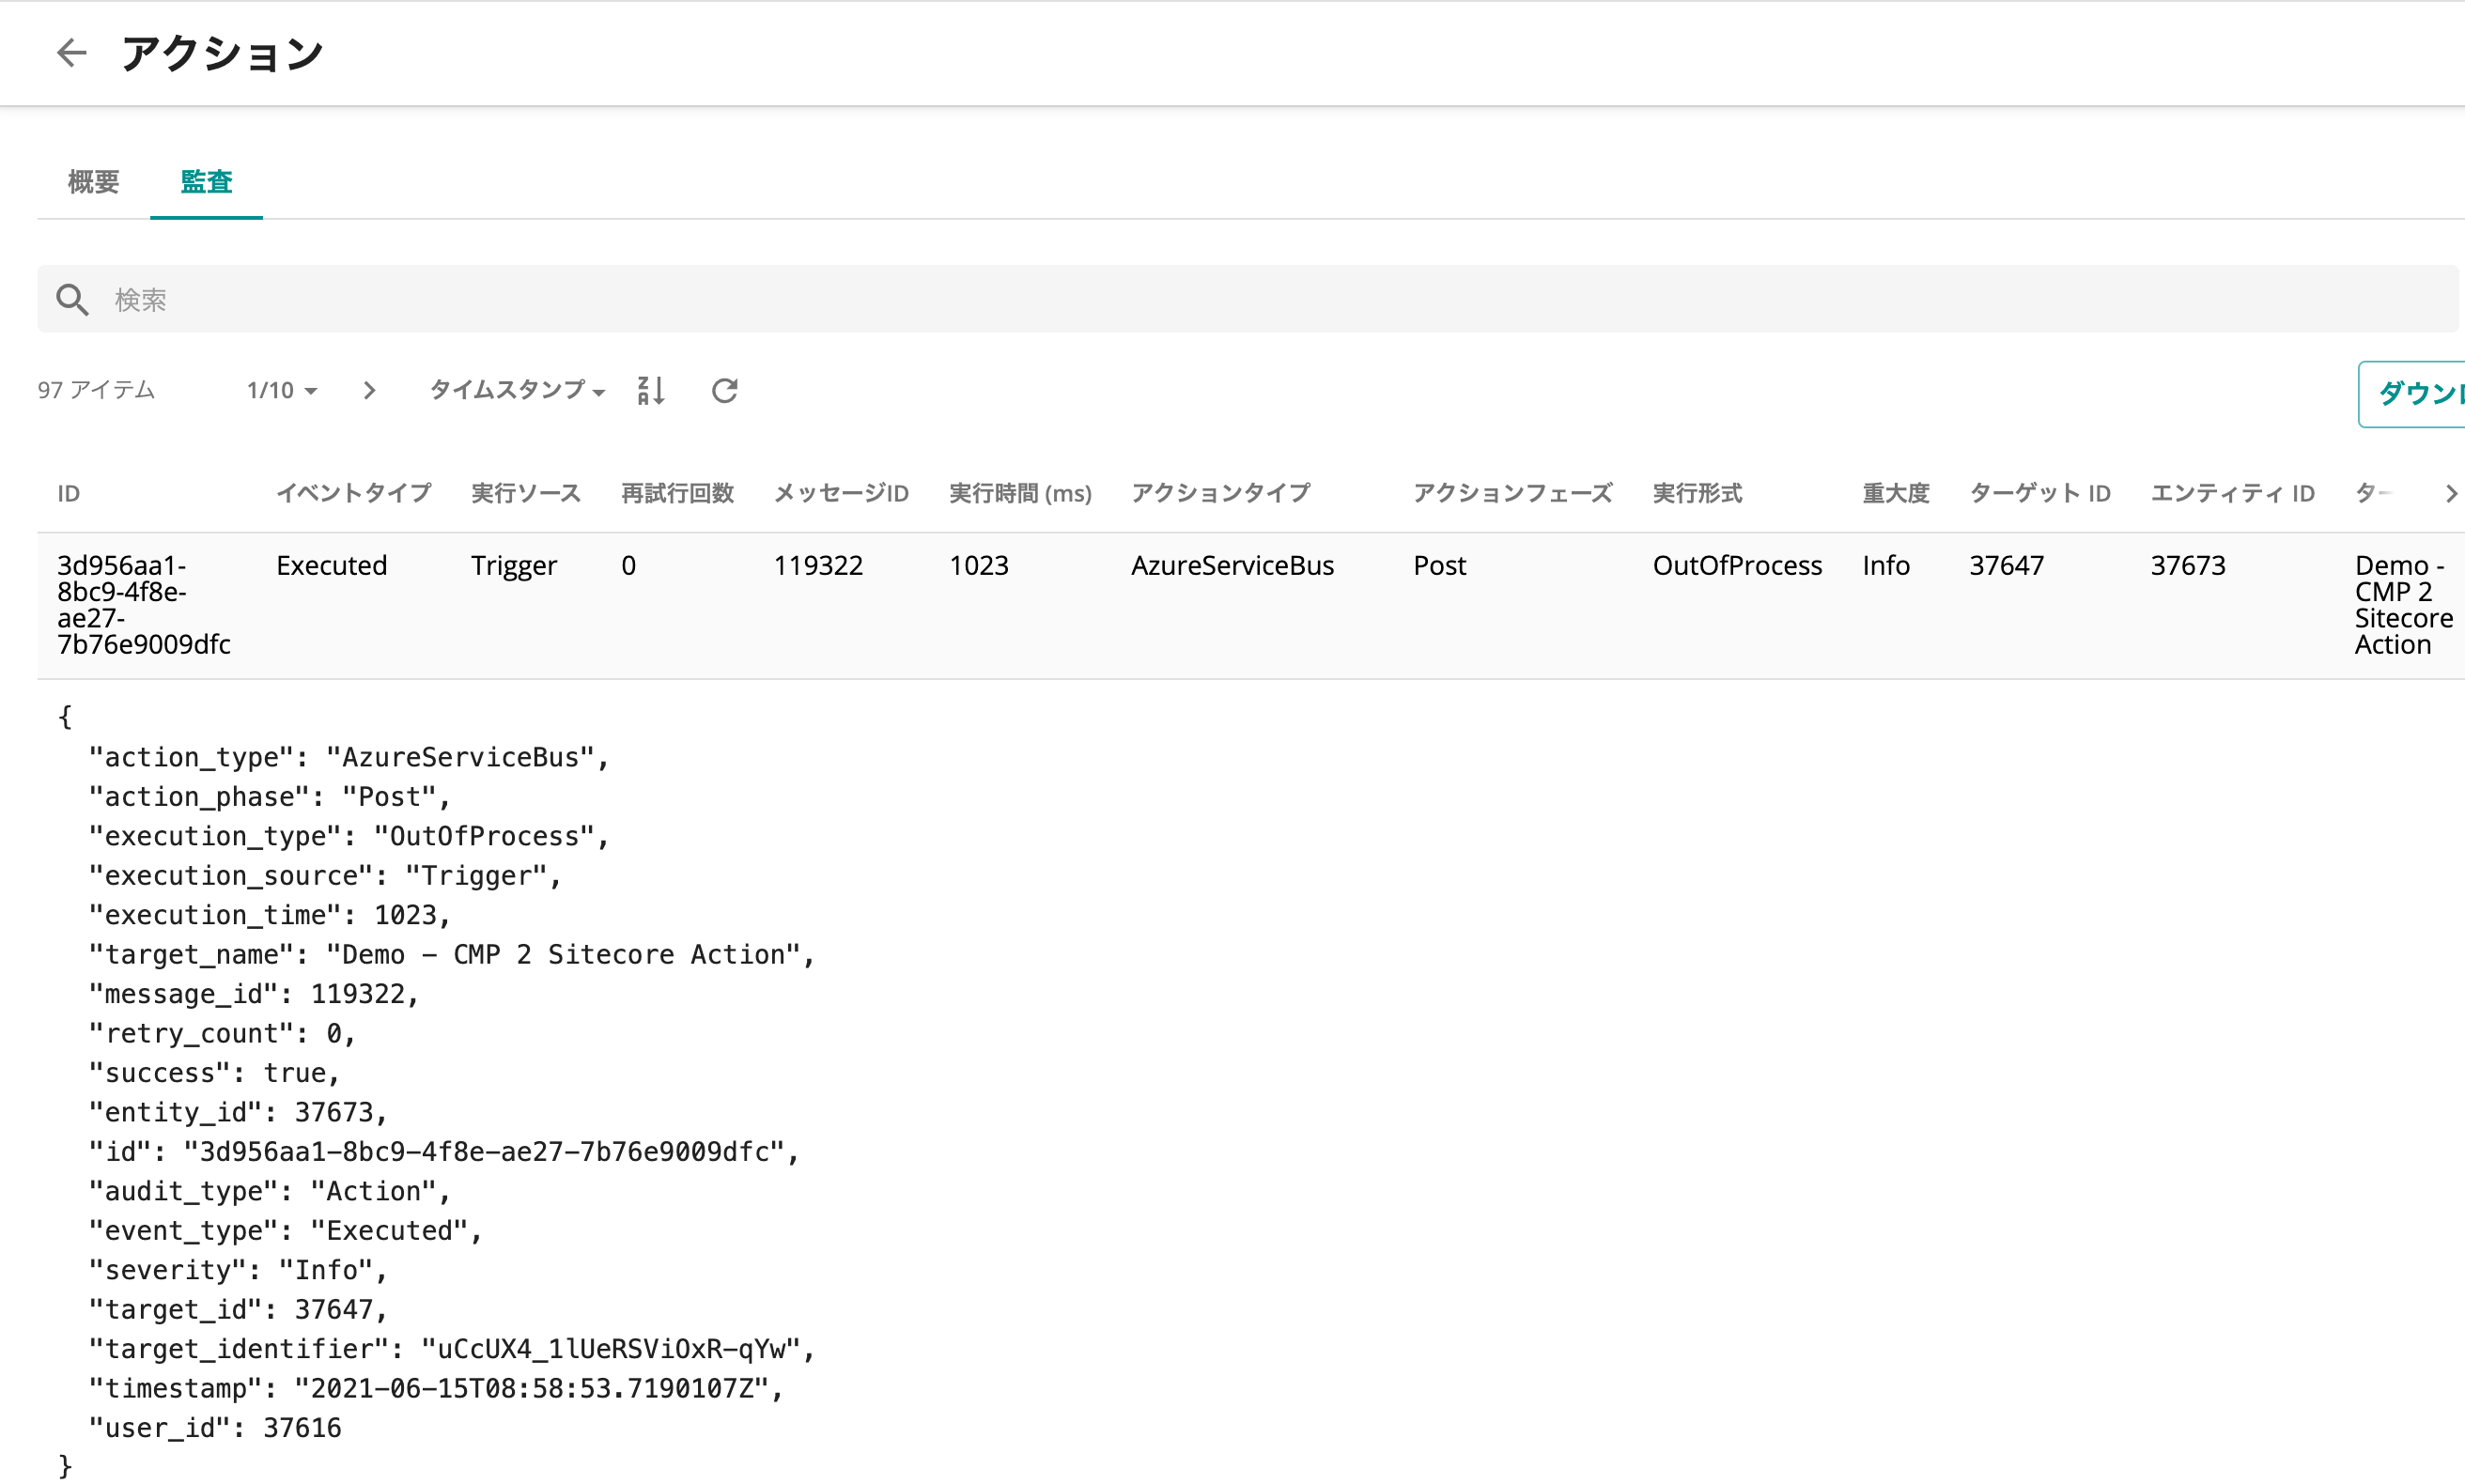This screenshot has height=1484, width=2465.
Task: Click the "message_id": 119322 JSON line
Action: [253, 994]
